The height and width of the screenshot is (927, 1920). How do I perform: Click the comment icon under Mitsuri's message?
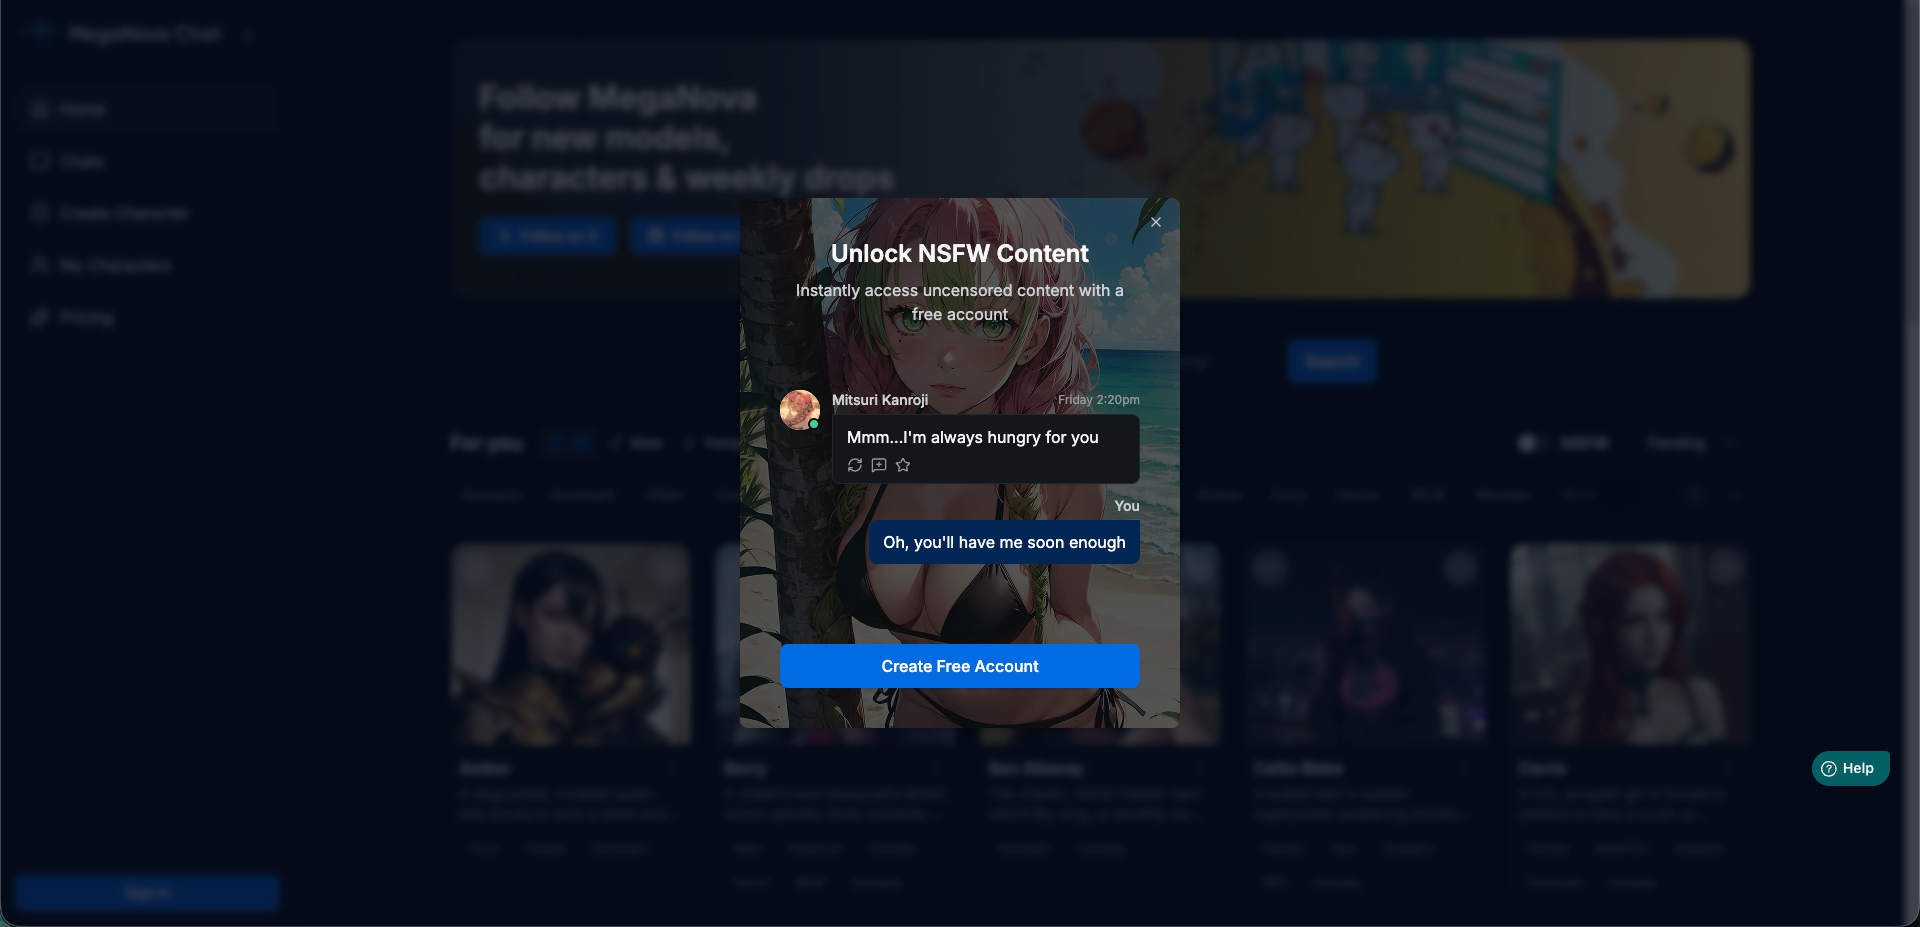(x=879, y=465)
